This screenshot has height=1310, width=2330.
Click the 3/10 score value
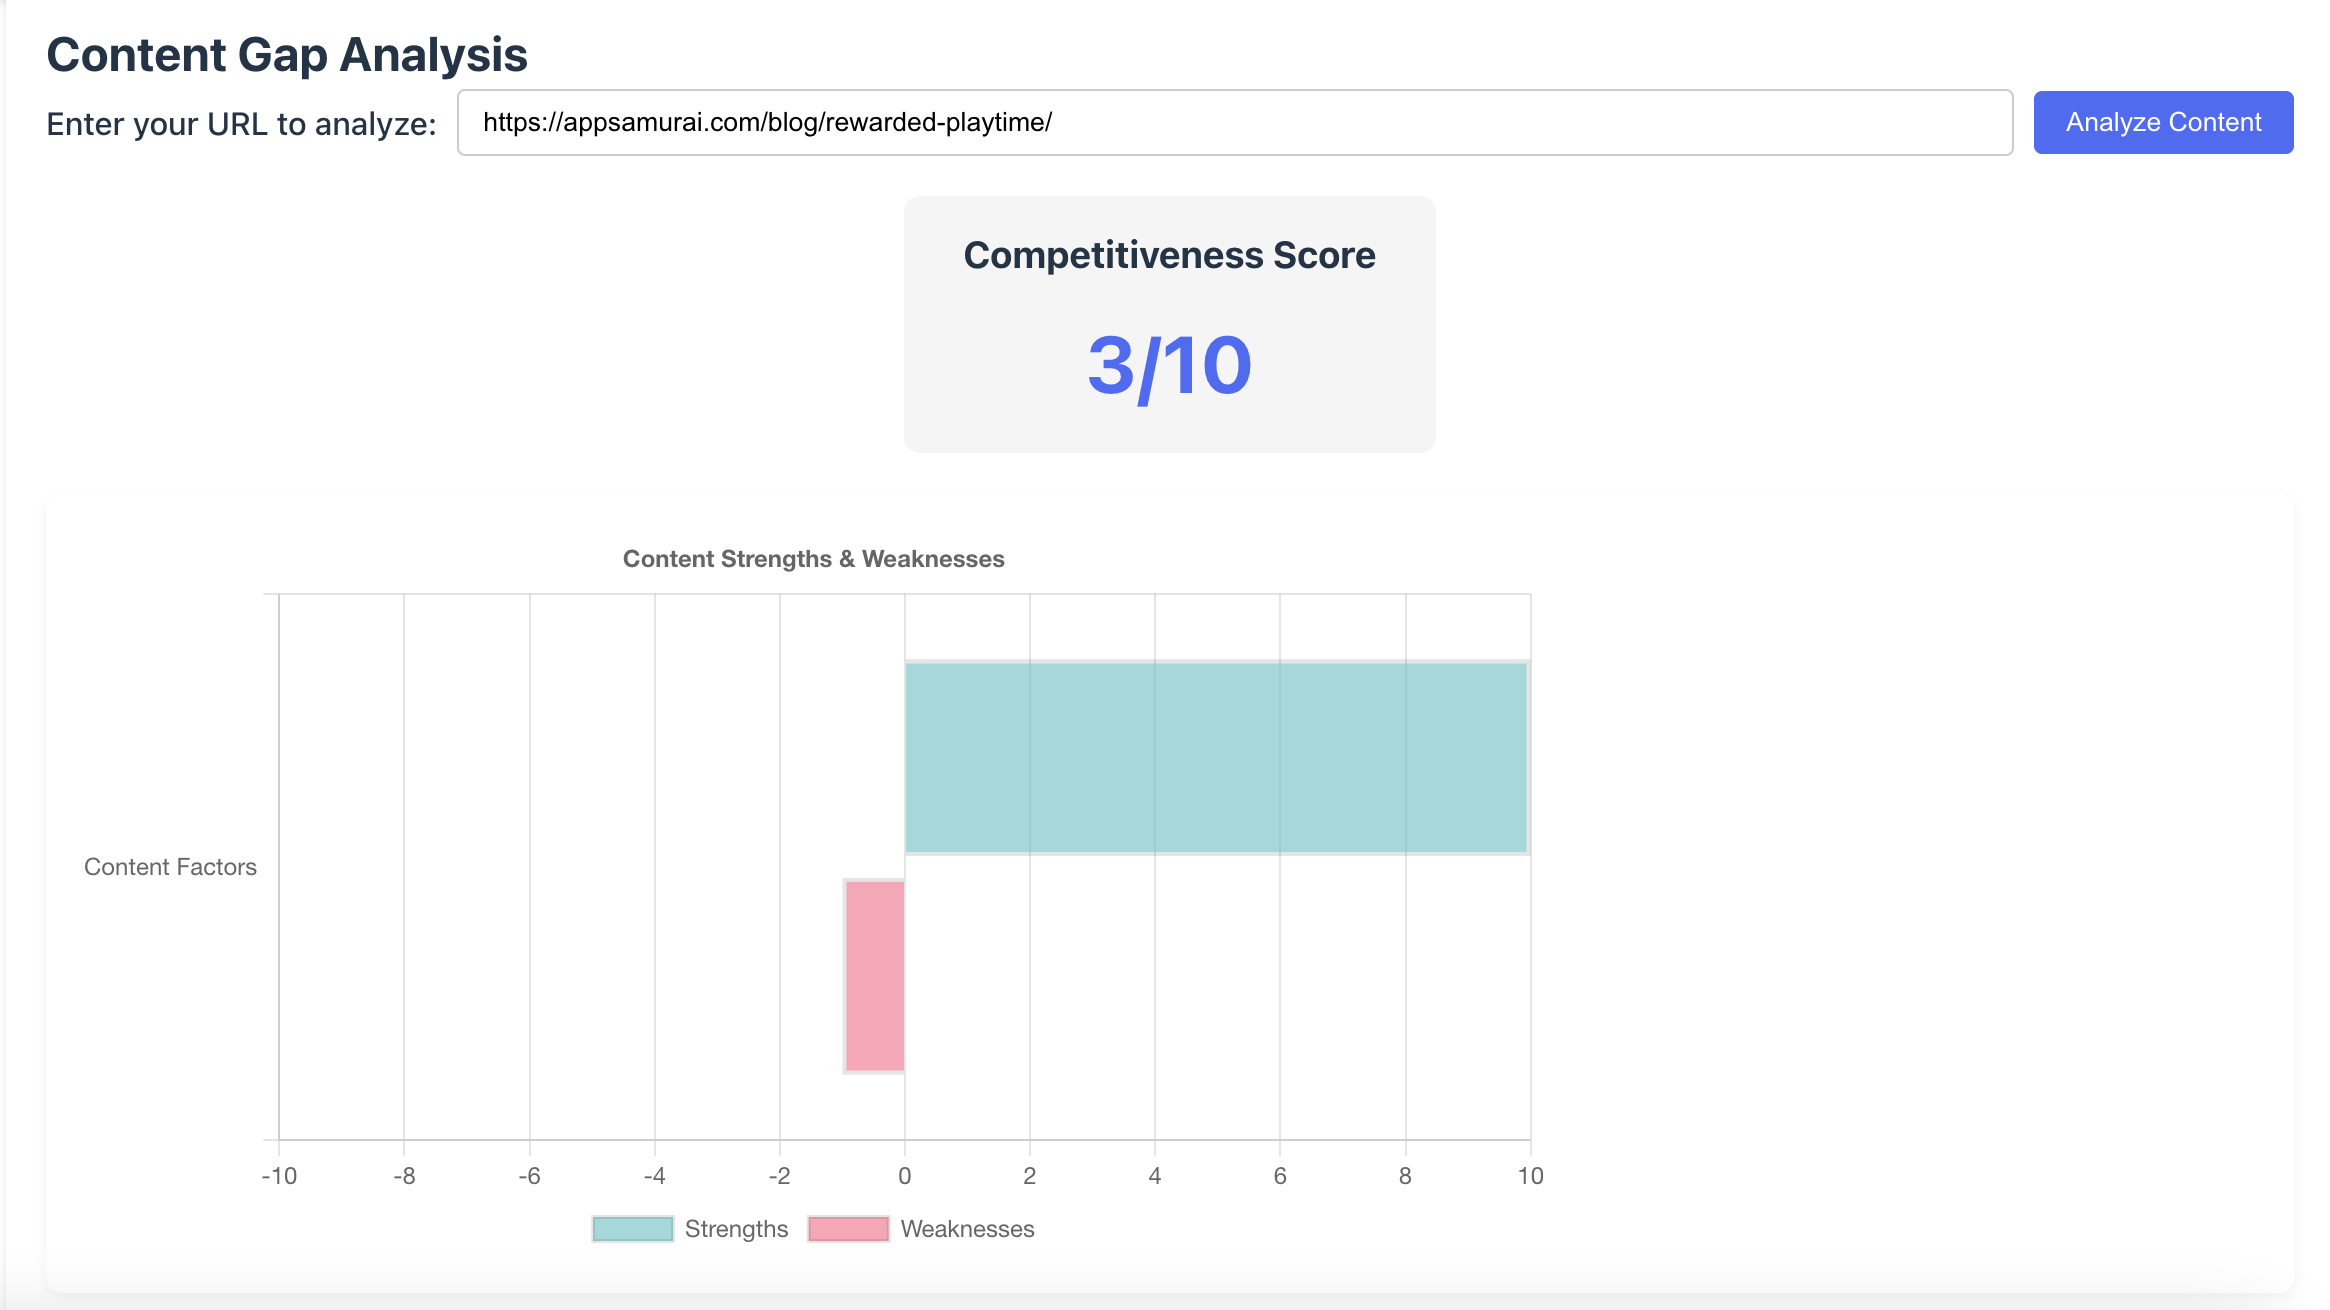click(x=1169, y=366)
